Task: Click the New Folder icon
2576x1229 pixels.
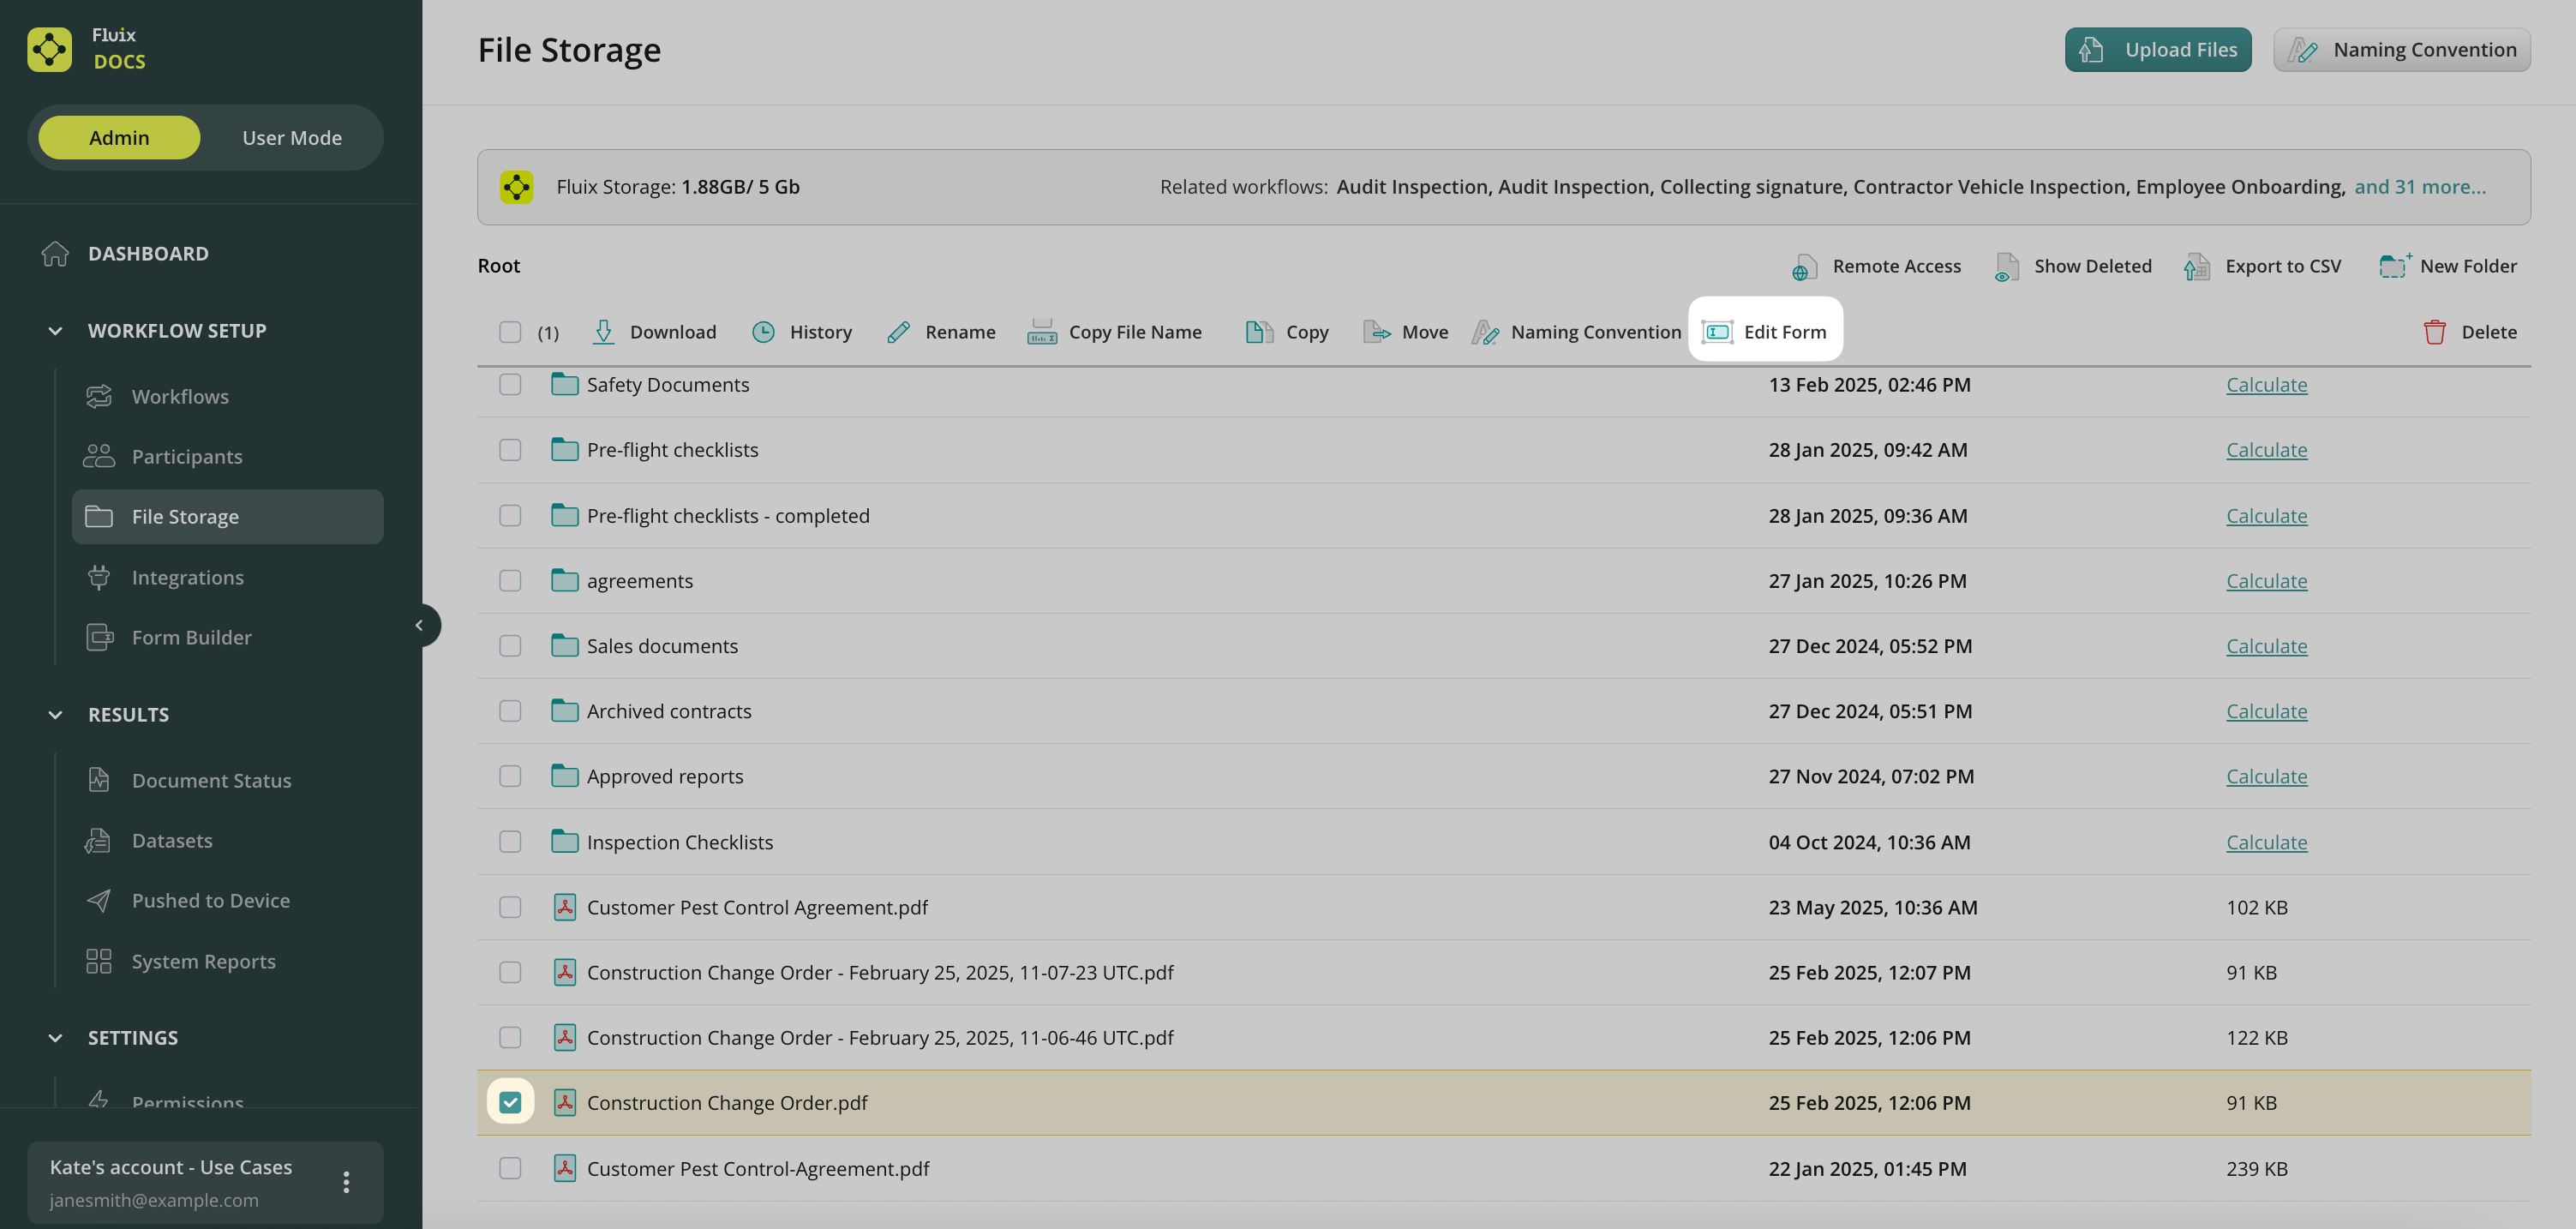Action: pyautogui.click(x=2393, y=266)
